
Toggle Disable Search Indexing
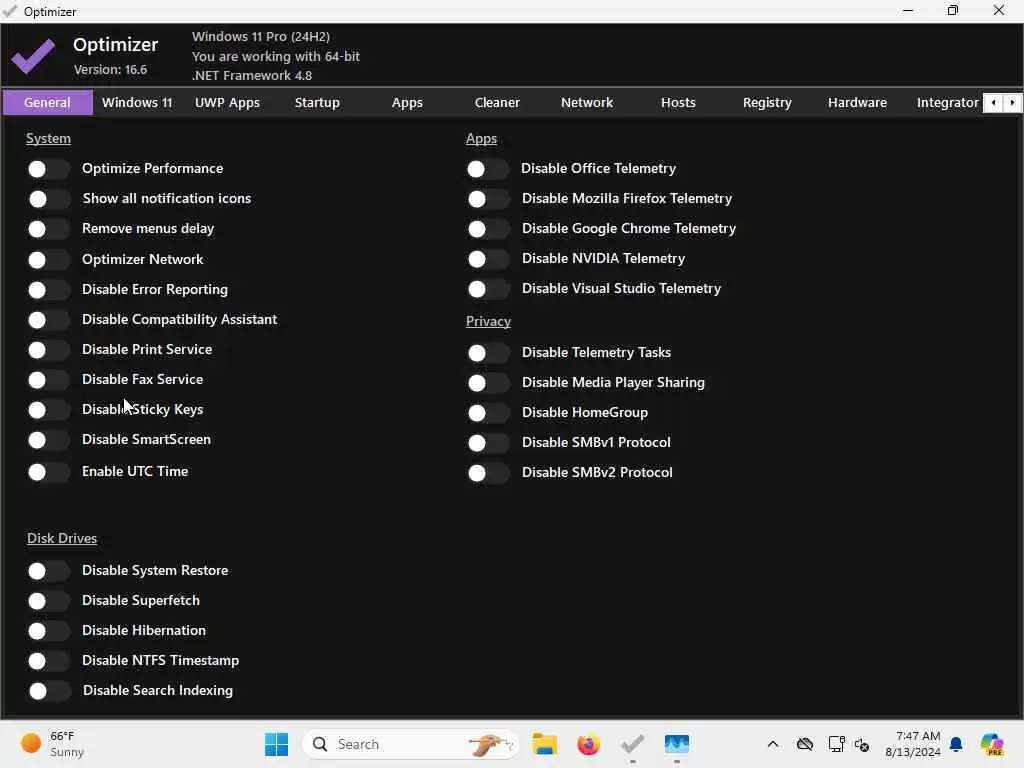48,692
